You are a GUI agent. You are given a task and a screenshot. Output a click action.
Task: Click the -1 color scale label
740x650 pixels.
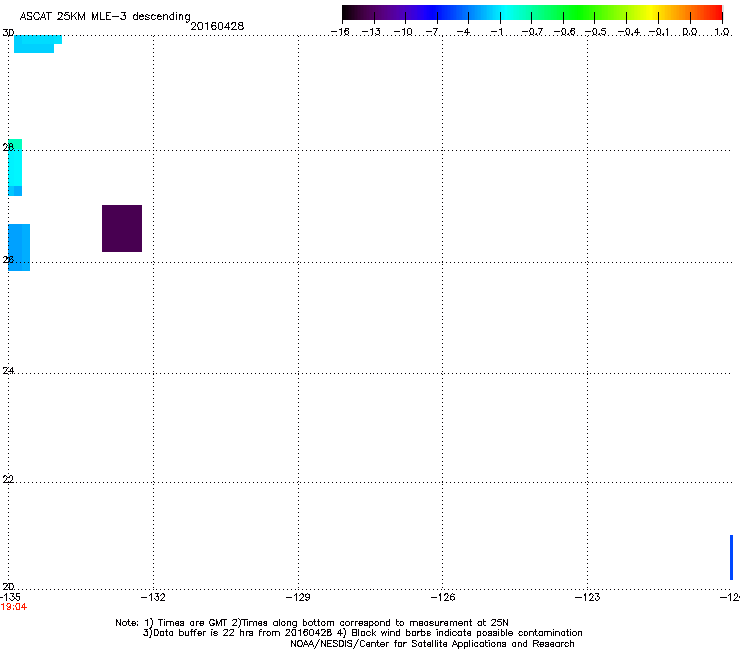(x=496, y=32)
